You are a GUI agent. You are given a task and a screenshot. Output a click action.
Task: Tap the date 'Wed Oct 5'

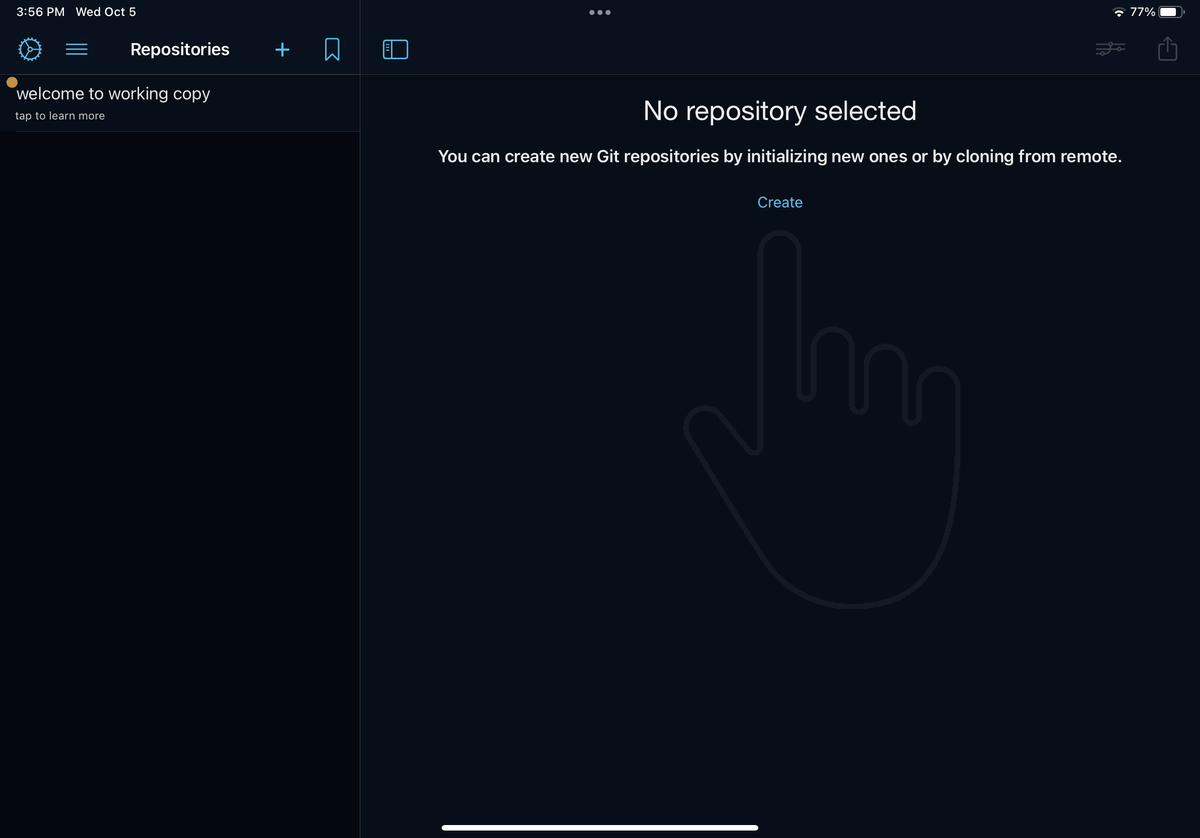tap(105, 12)
